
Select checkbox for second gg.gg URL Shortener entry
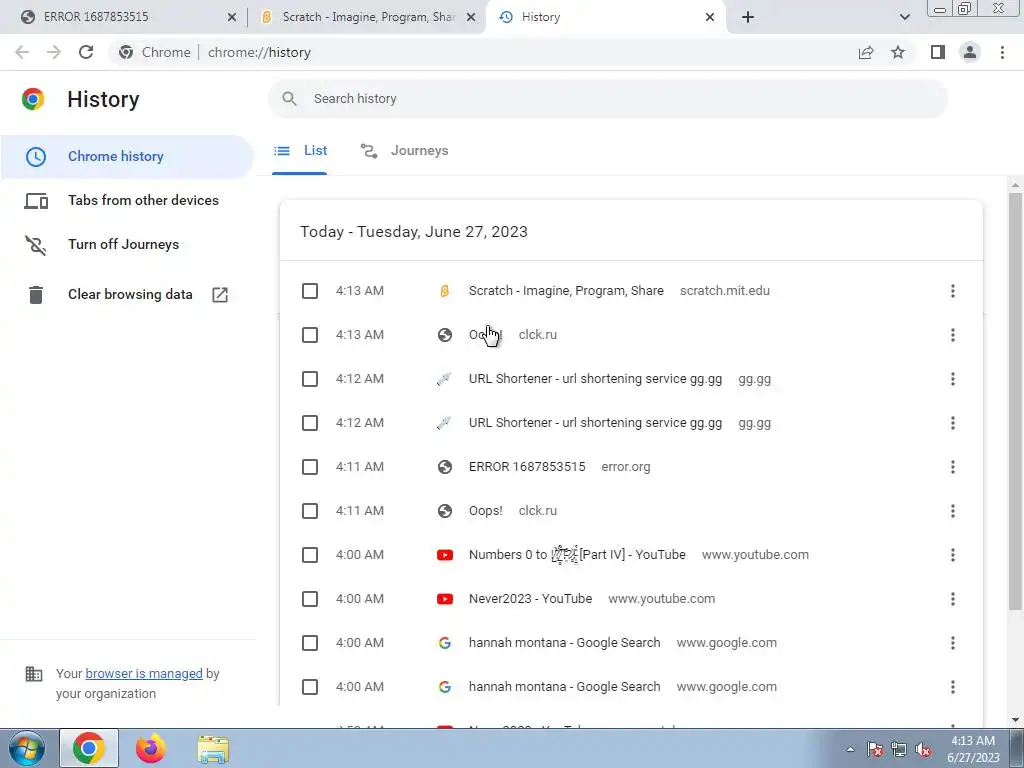click(310, 423)
